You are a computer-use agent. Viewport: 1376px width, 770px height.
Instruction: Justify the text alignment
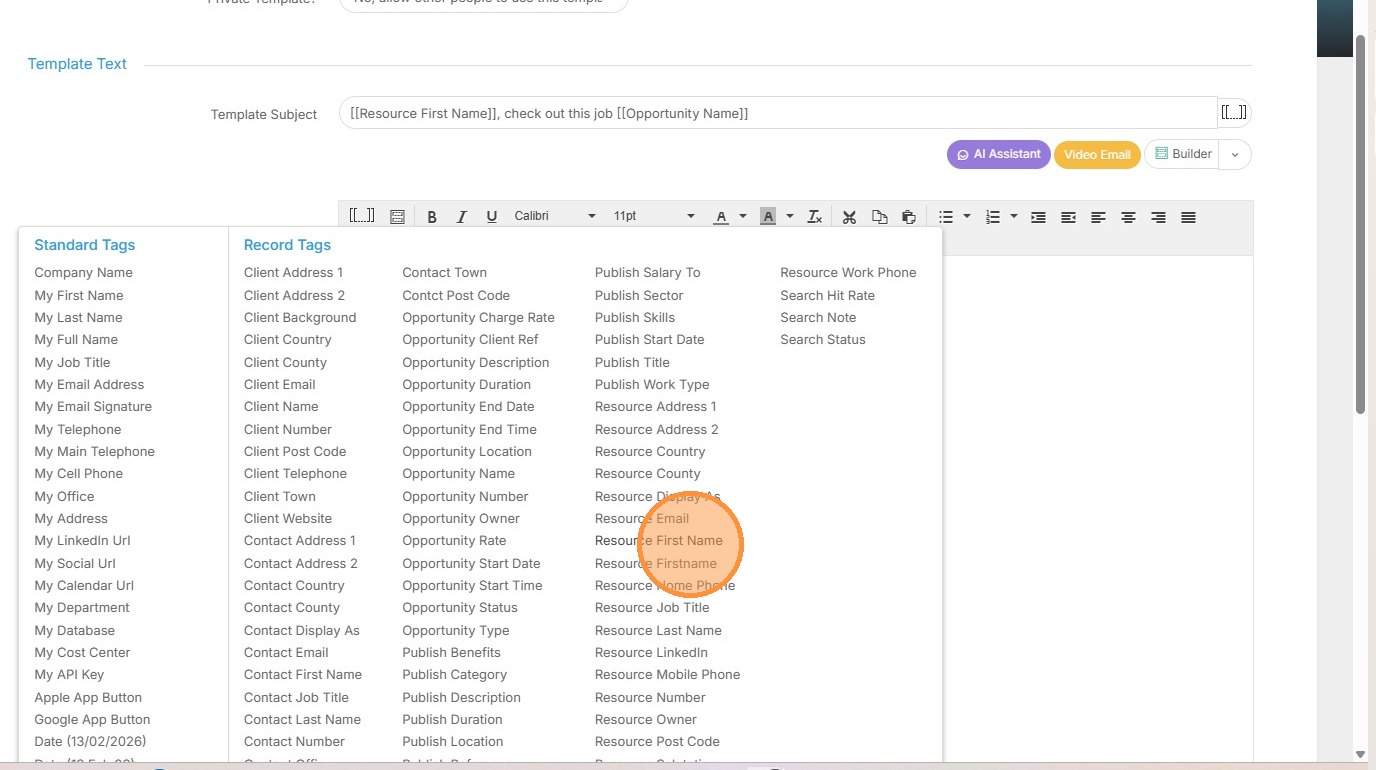[1188, 217]
